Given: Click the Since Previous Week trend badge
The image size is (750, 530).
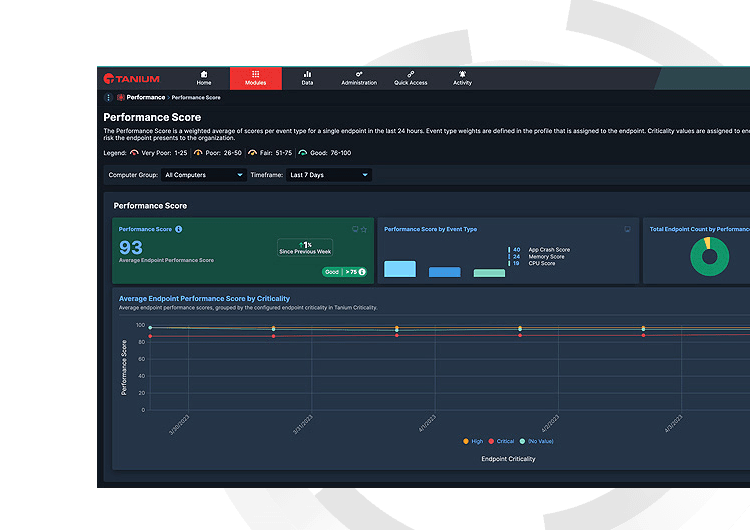Looking at the screenshot, I should coord(305,248).
